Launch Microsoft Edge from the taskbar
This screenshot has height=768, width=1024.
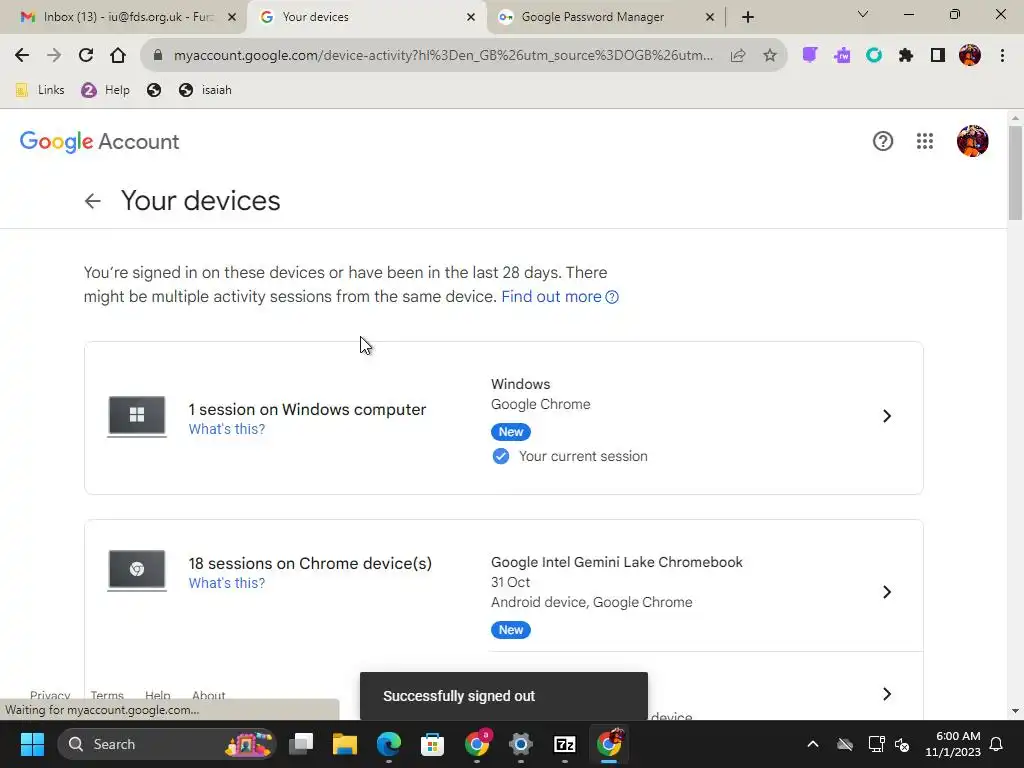click(389, 744)
